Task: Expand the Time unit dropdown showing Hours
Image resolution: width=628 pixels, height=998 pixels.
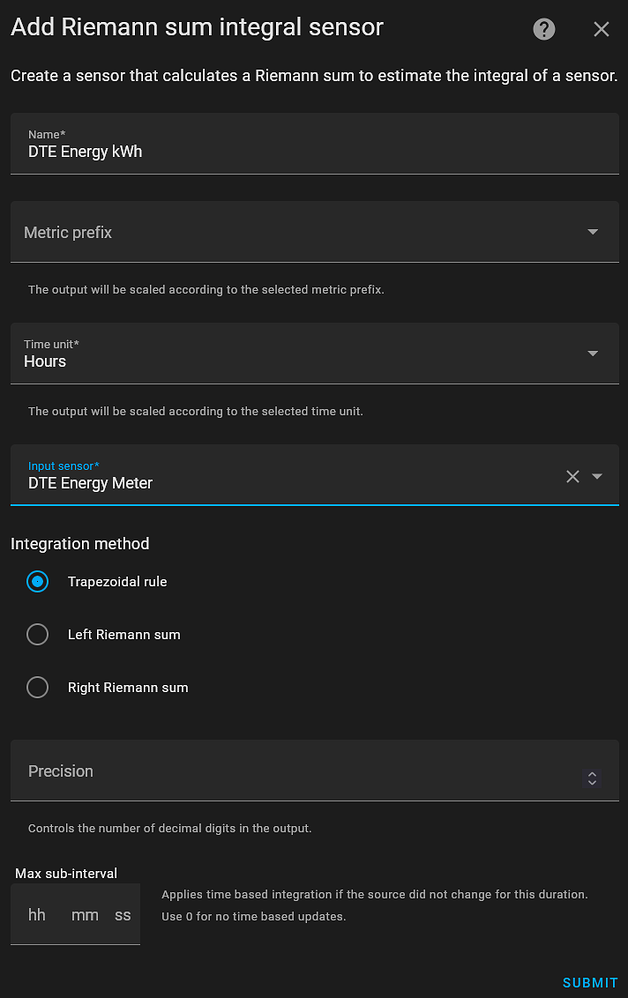Action: click(x=593, y=353)
